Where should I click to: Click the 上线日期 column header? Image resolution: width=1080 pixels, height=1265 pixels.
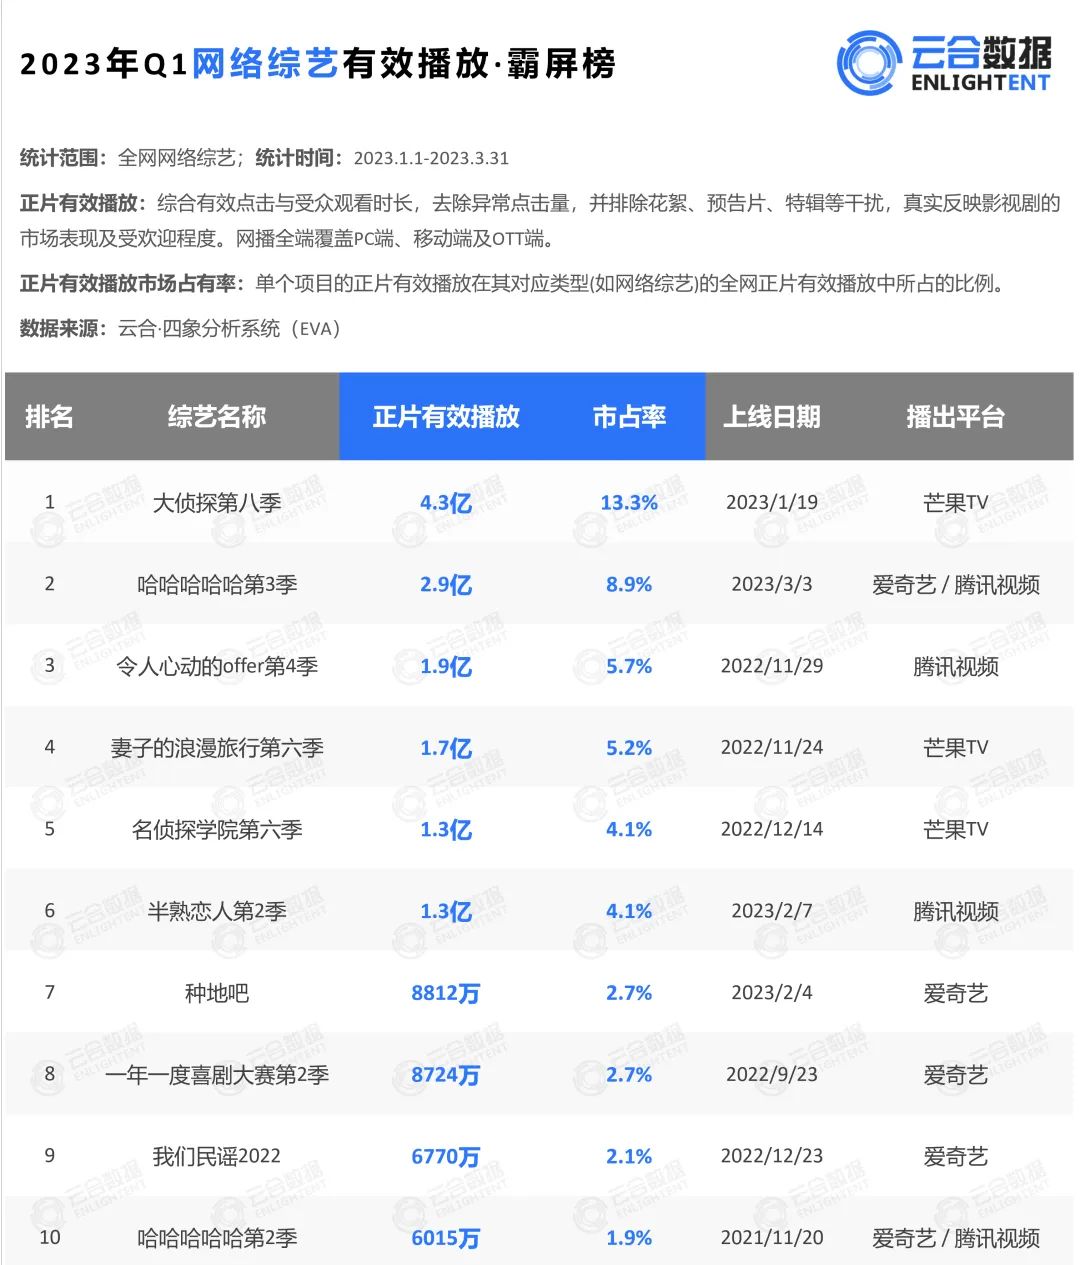tap(772, 417)
